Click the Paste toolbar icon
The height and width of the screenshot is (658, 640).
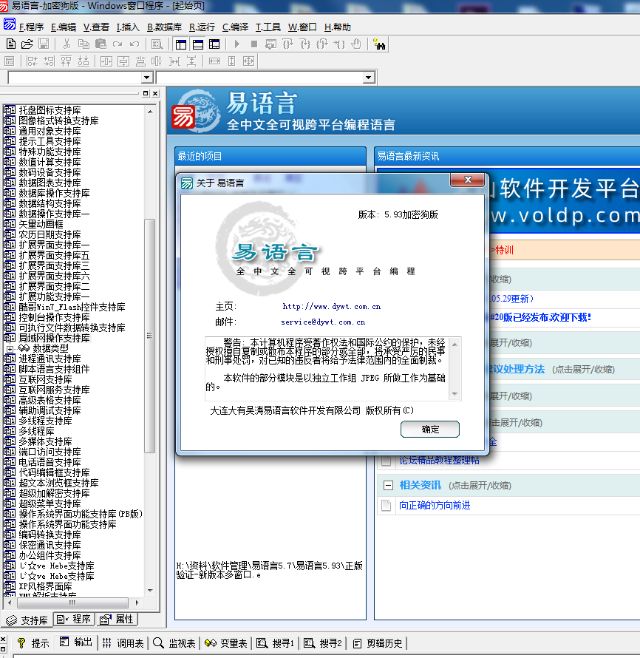click(x=100, y=44)
